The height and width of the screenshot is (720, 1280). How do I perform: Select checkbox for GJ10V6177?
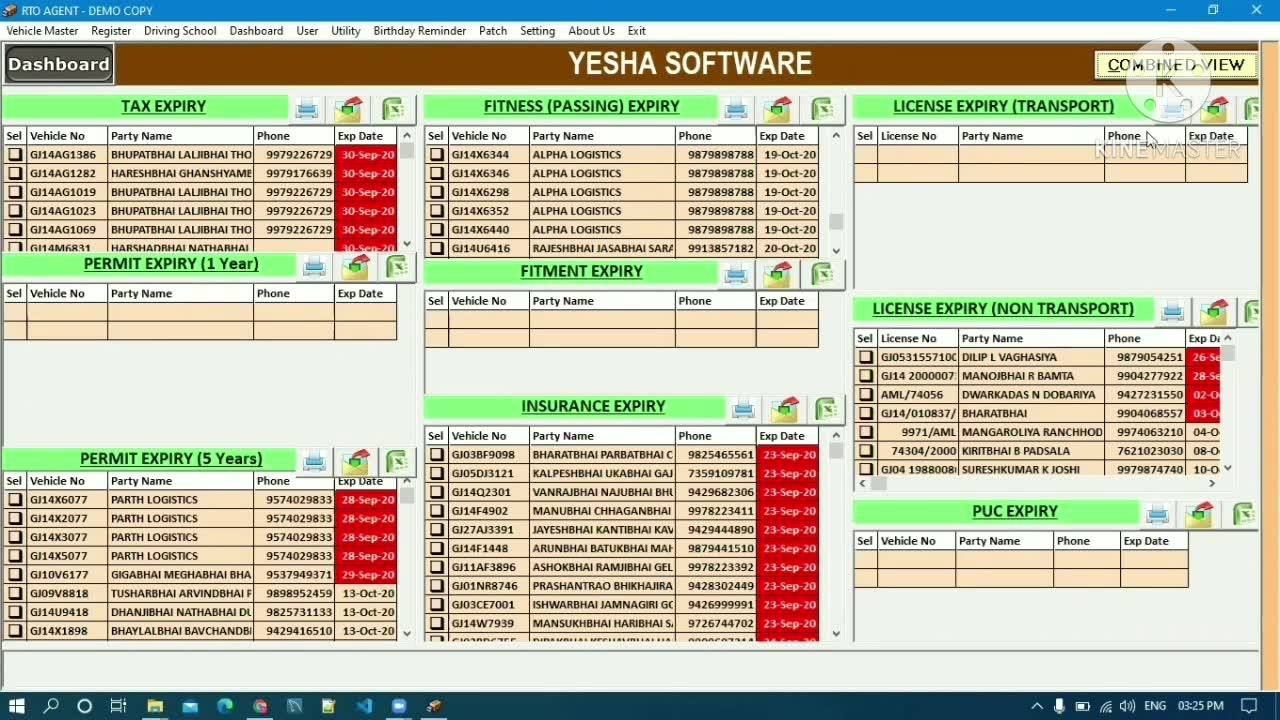point(15,575)
